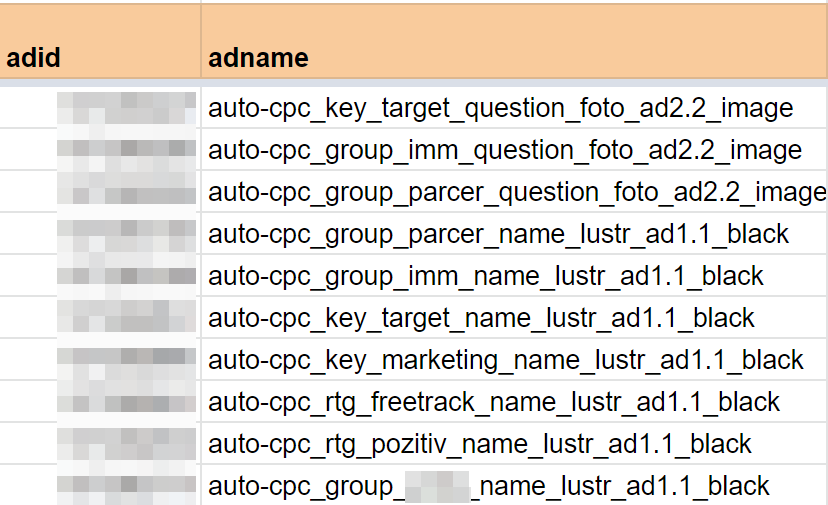The image size is (828, 505).
Task: Select the adname column header cell
Action: click(x=514, y=58)
